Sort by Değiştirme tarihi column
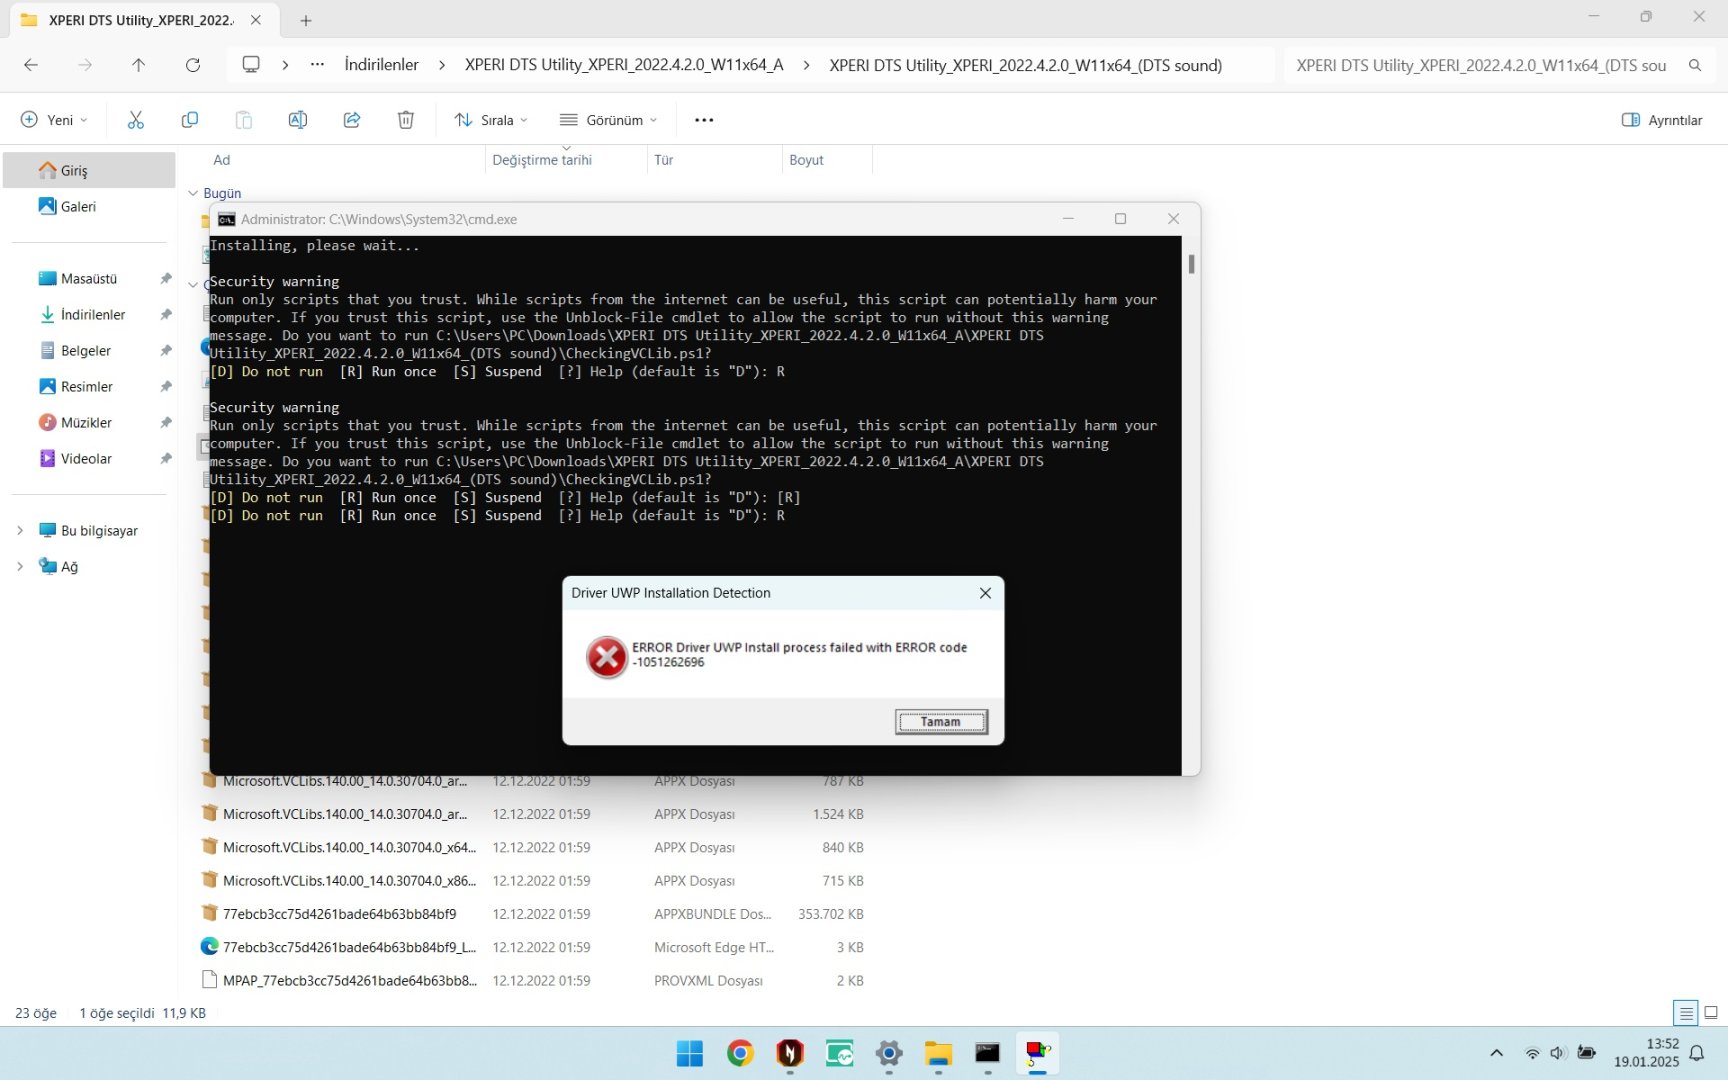 (542, 160)
